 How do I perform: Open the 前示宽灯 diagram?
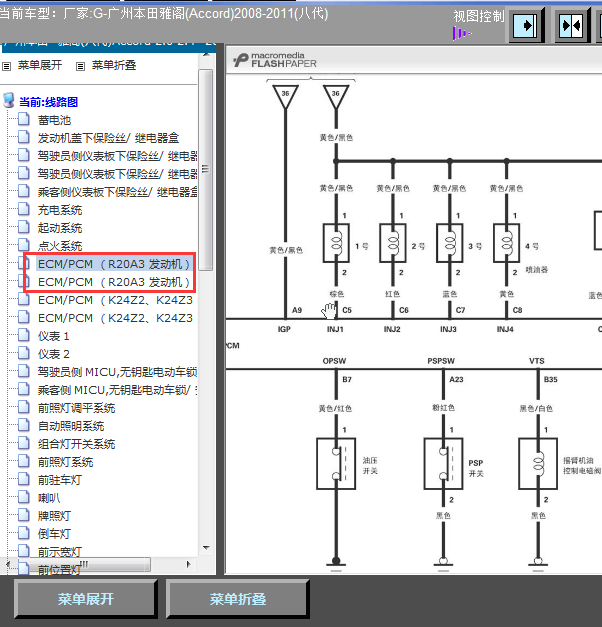60,552
